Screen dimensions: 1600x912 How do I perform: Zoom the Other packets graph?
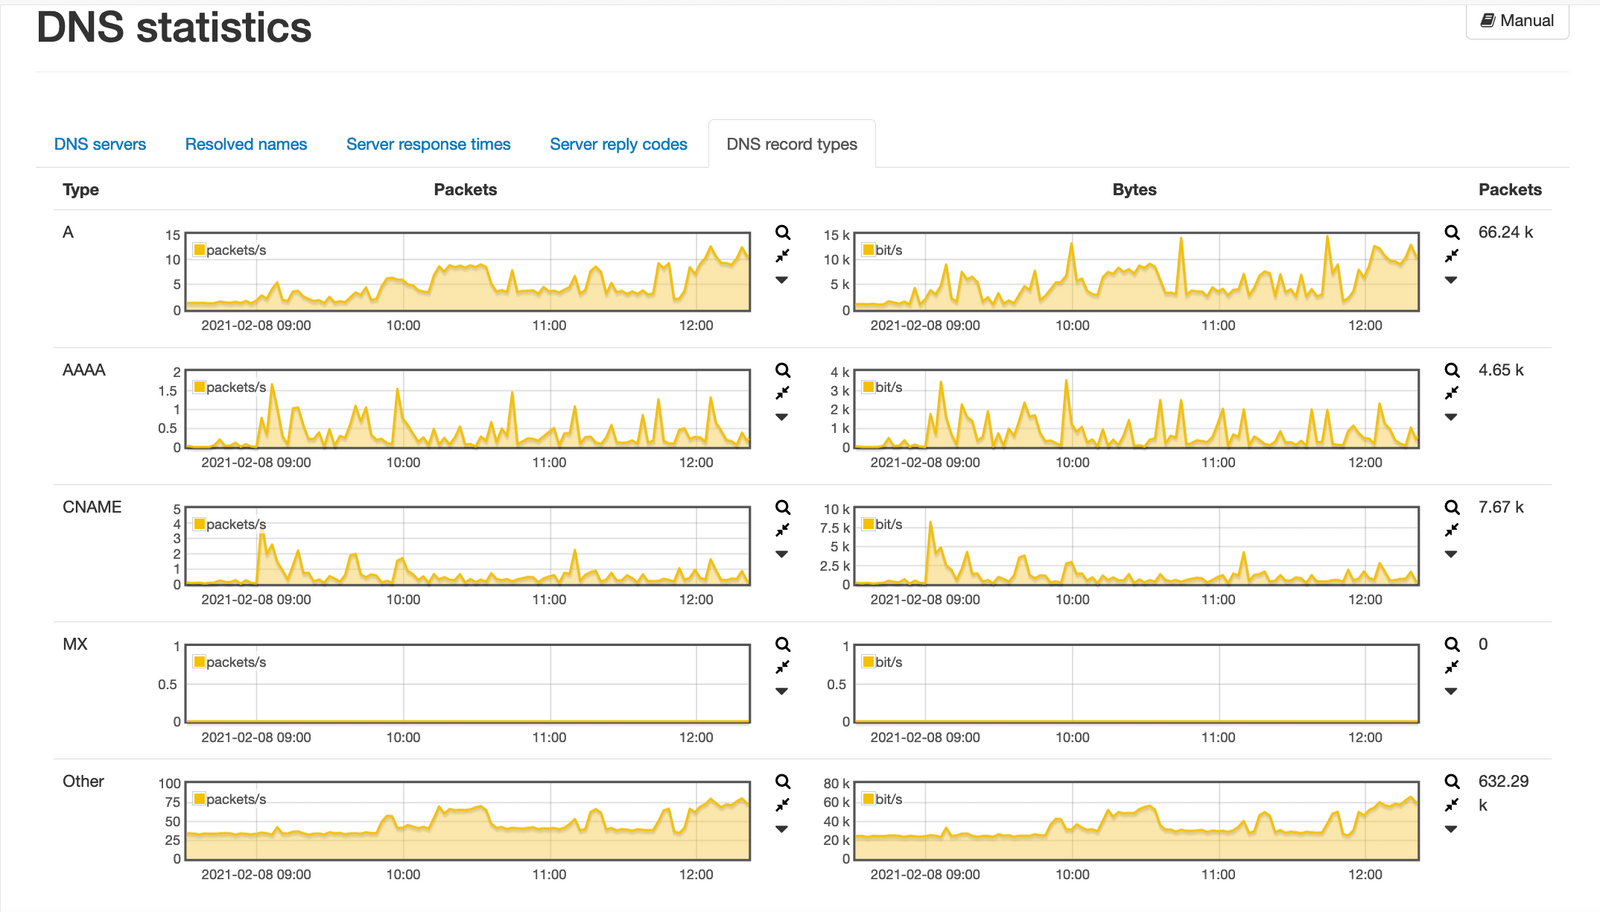click(x=783, y=781)
